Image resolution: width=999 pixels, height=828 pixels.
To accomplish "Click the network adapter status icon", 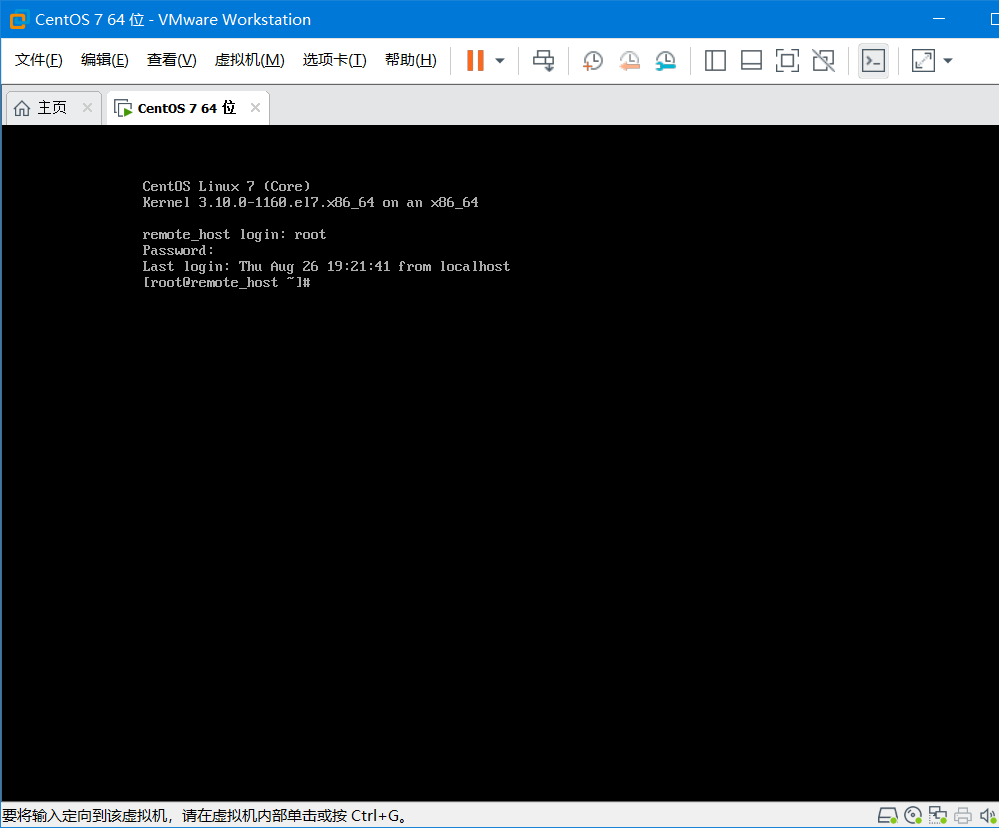I will [x=938, y=815].
